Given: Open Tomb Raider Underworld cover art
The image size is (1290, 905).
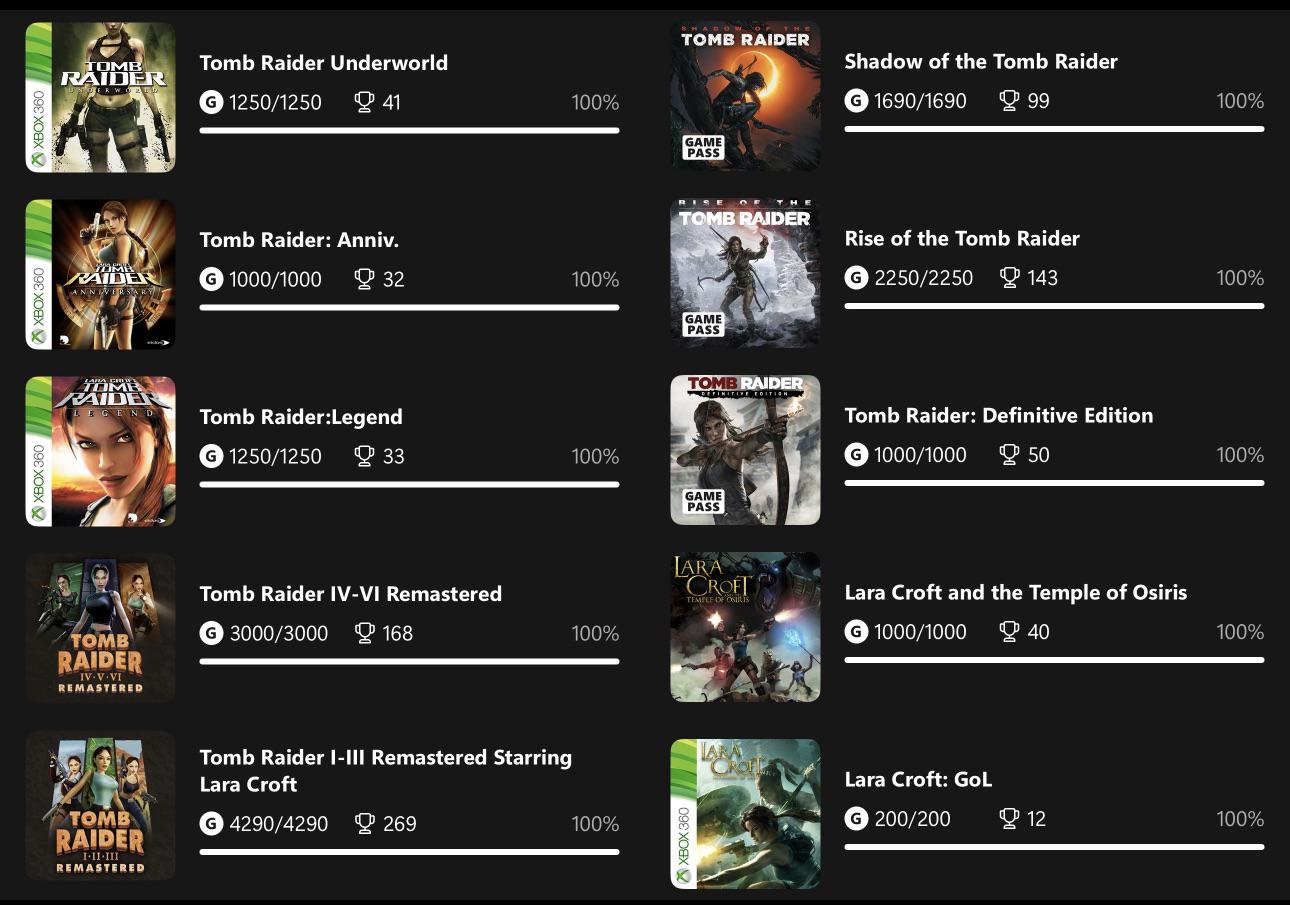Looking at the screenshot, I should click(100, 97).
